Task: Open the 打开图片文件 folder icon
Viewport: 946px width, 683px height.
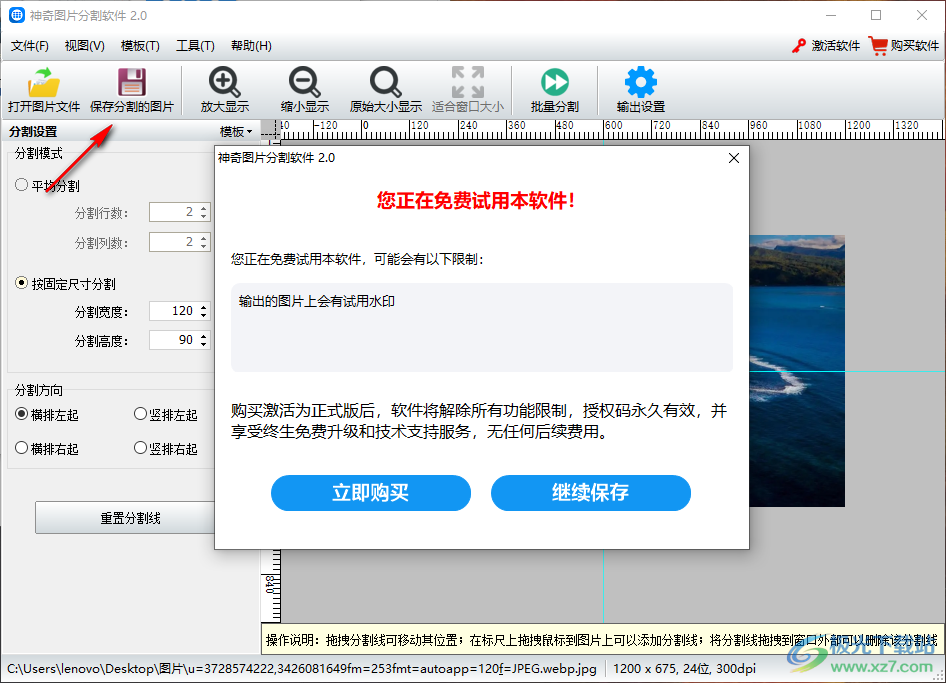Action: 43,83
